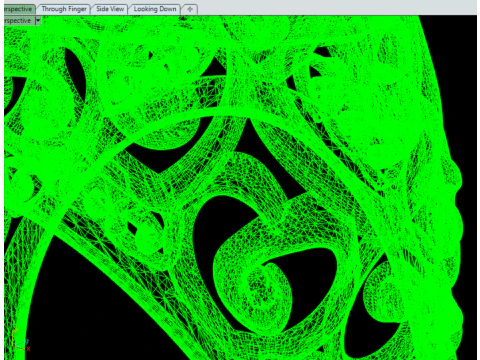Add a new viewport tab with plus icon
Screen dimensions: 480x360
pyautogui.click(x=190, y=9)
